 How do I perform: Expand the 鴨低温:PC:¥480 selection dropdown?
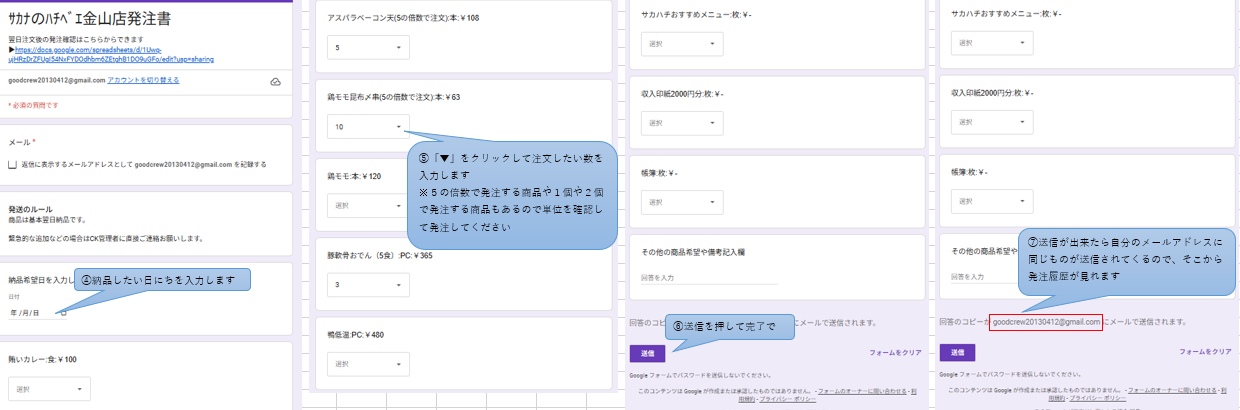(368, 363)
